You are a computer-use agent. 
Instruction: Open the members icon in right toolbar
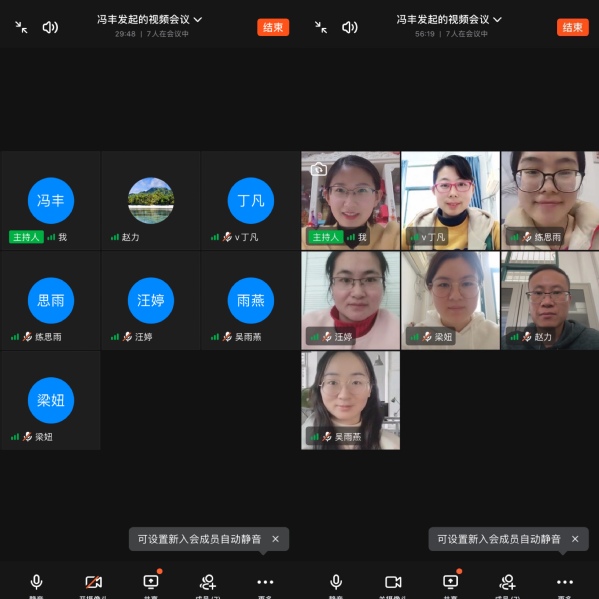coord(507,582)
